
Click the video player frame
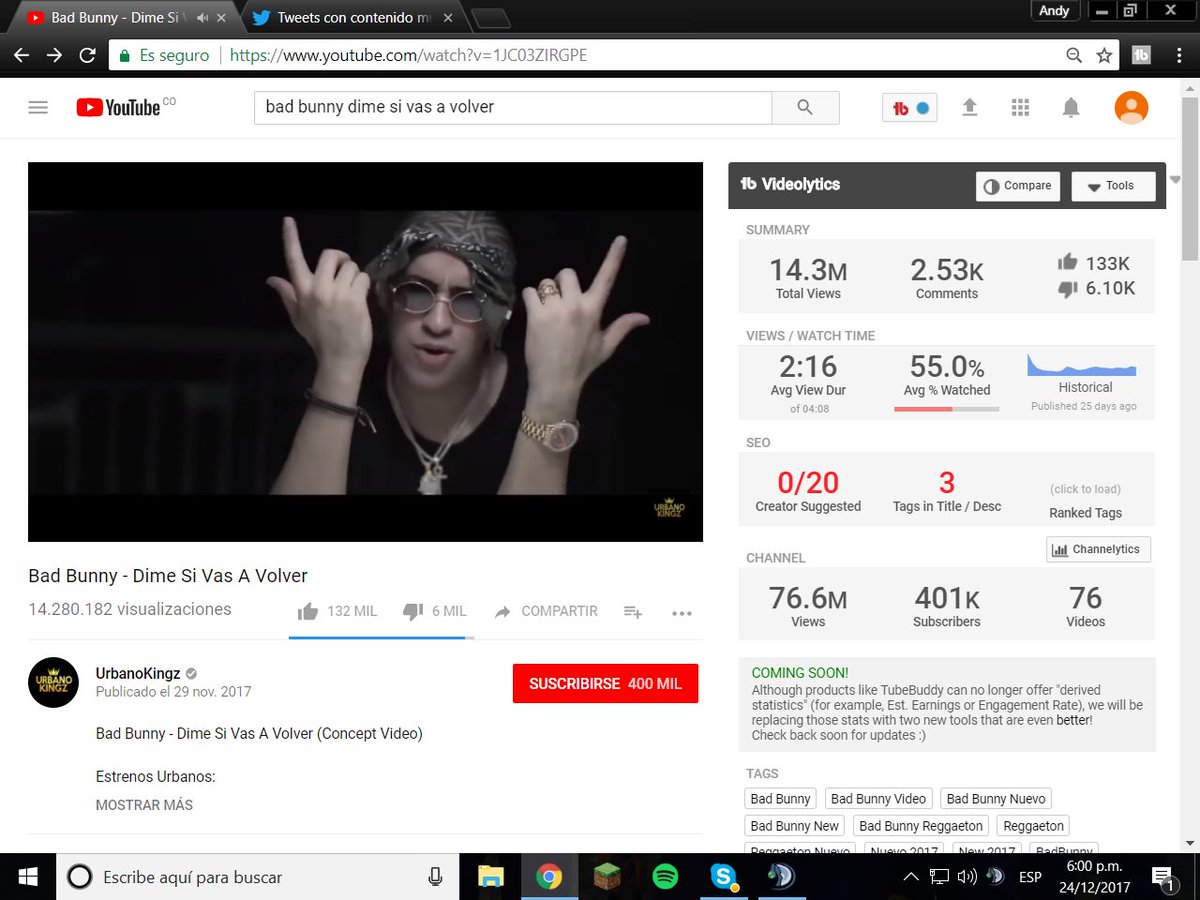click(365, 351)
